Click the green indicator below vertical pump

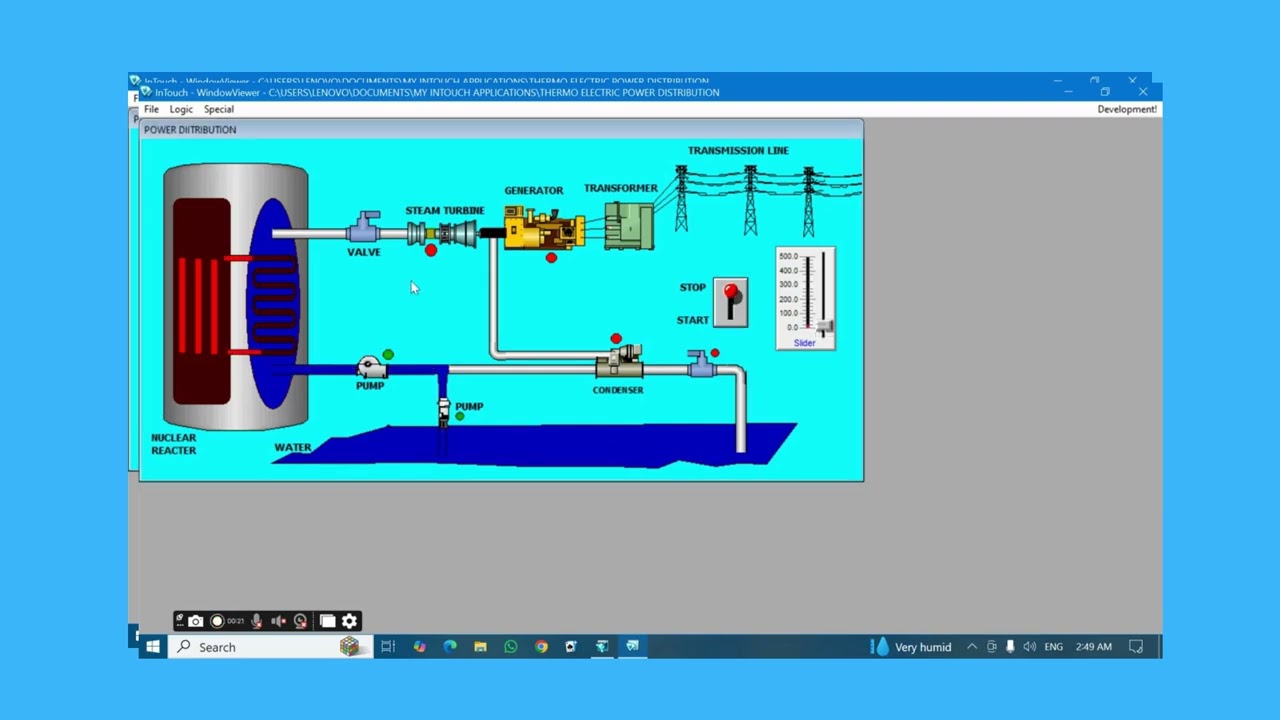460,416
